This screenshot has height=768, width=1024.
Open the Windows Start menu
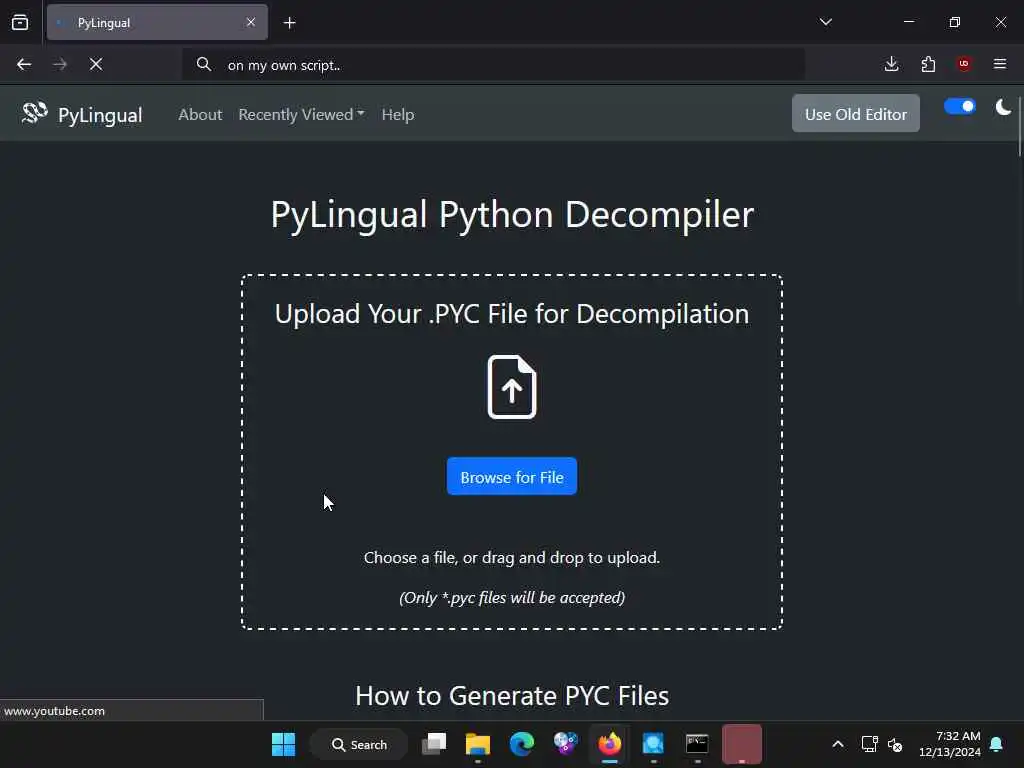283,744
